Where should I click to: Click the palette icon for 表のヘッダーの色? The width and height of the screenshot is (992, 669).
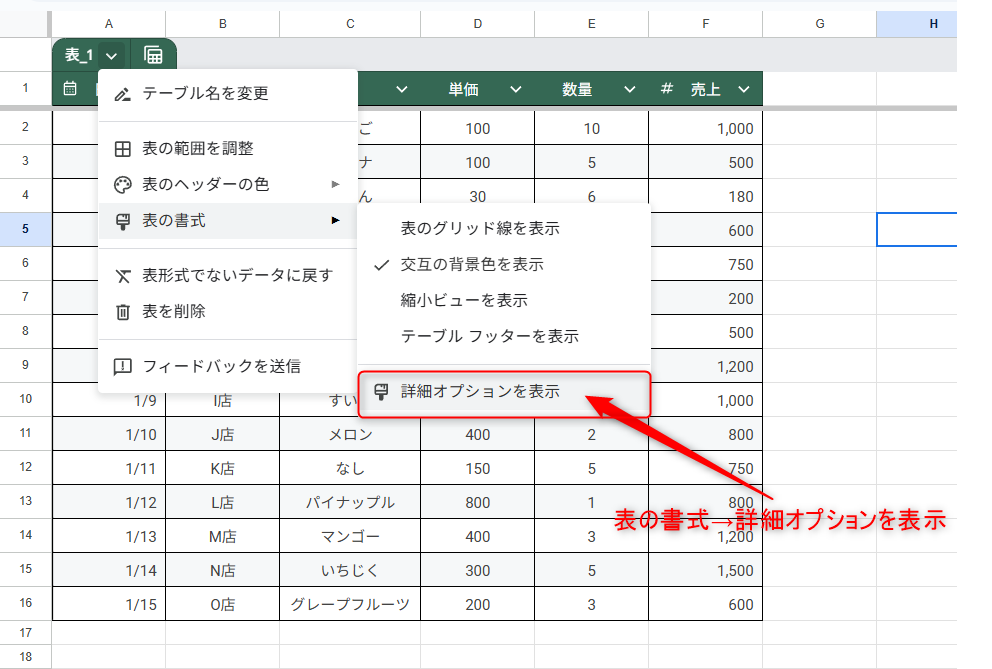(123, 185)
